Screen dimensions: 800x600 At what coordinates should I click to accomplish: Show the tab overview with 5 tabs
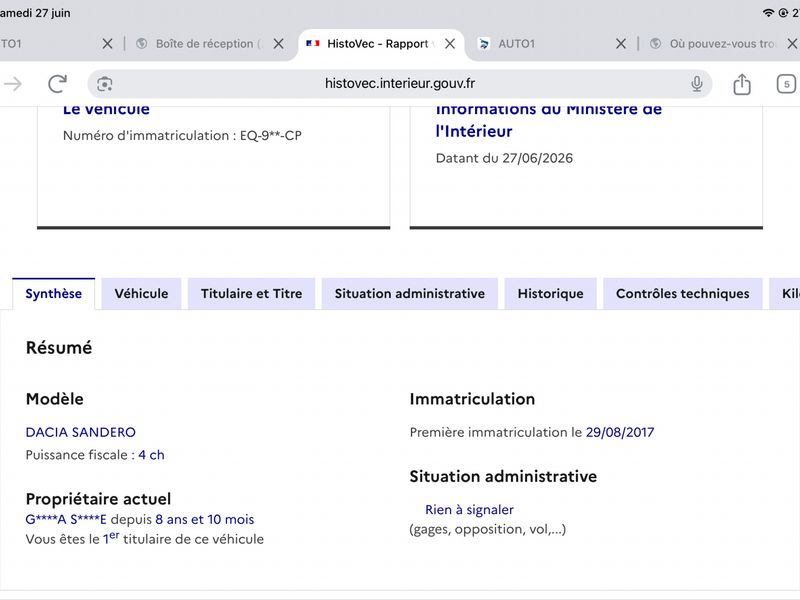[x=786, y=84]
